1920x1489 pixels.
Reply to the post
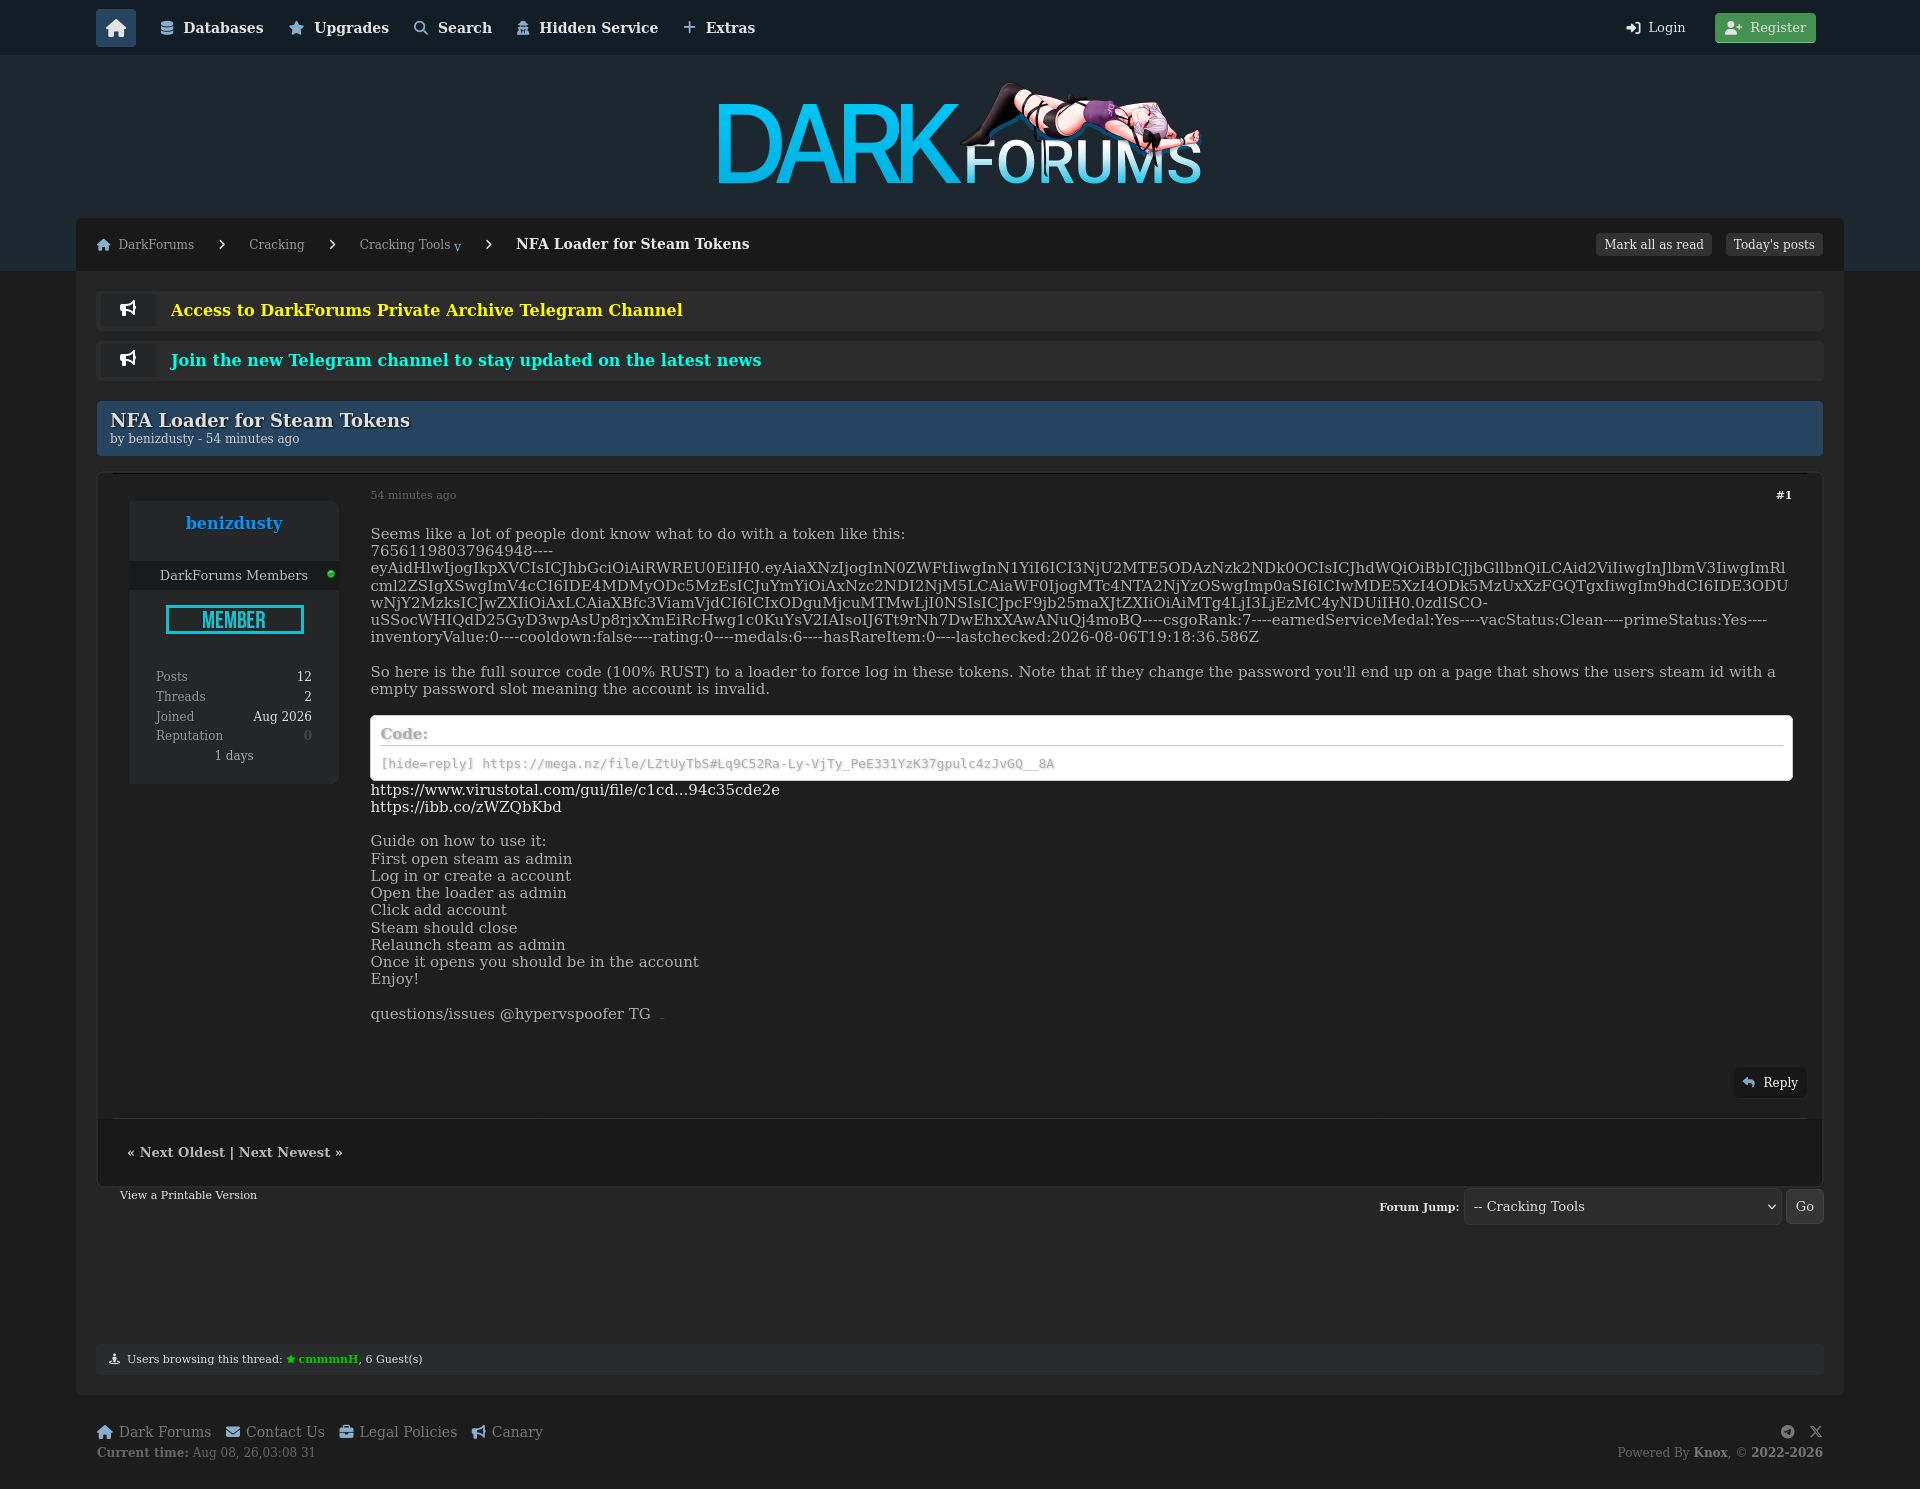click(x=1770, y=1083)
